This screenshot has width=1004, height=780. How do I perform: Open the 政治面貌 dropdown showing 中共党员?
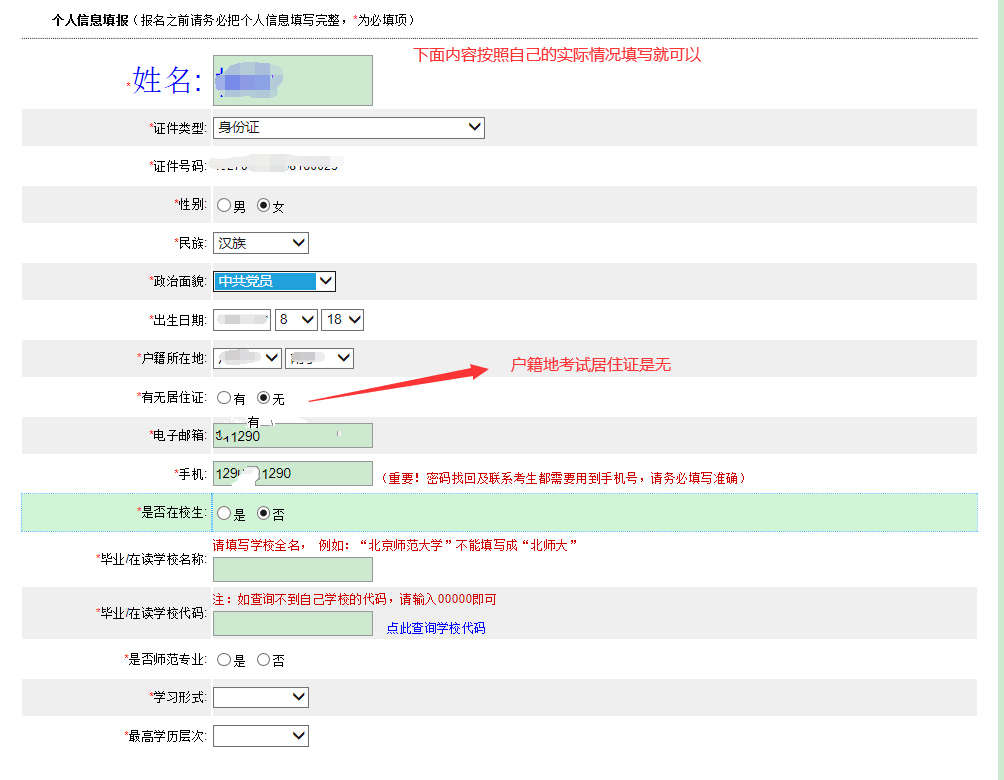(273, 281)
